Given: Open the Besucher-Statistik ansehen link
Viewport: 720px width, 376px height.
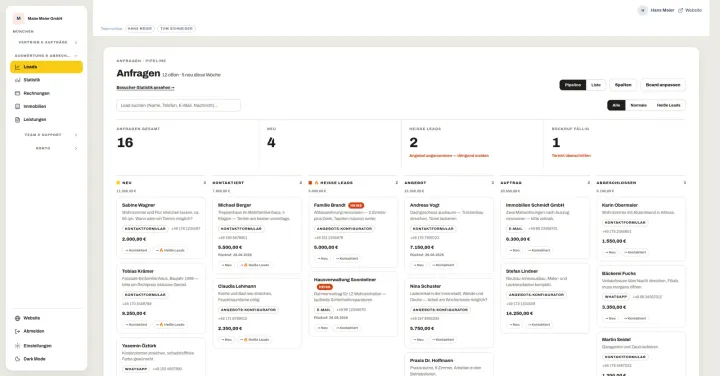Looking at the screenshot, I should click(145, 88).
